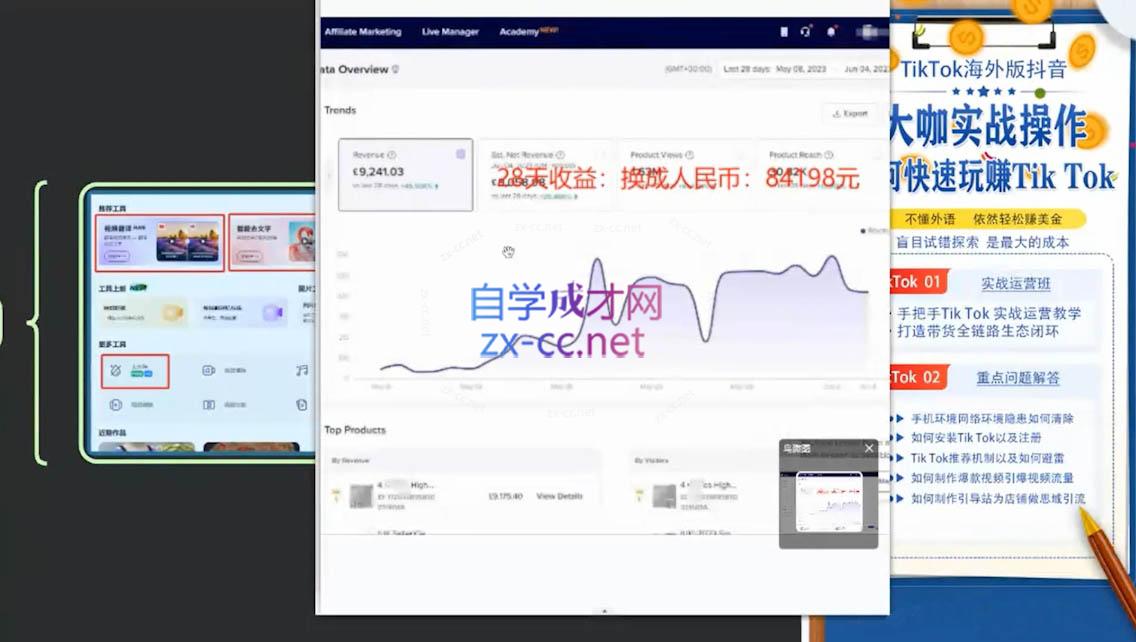1136x642 pixels.
Task: Open the 智能去文字 tool card in left app
Action: tap(272, 243)
